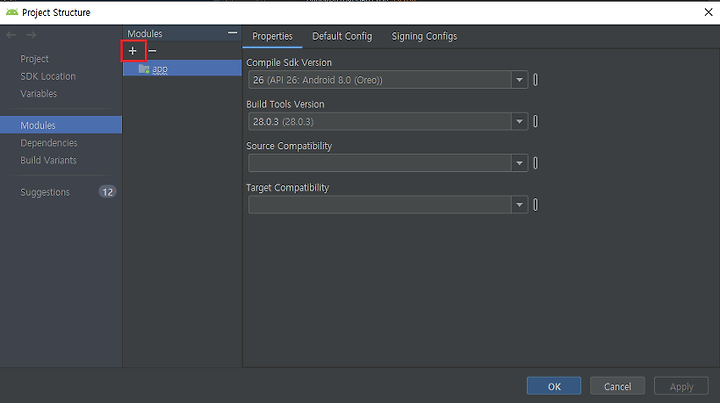Click the OK button
The height and width of the screenshot is (403, 720).
[x=554, y=386]
